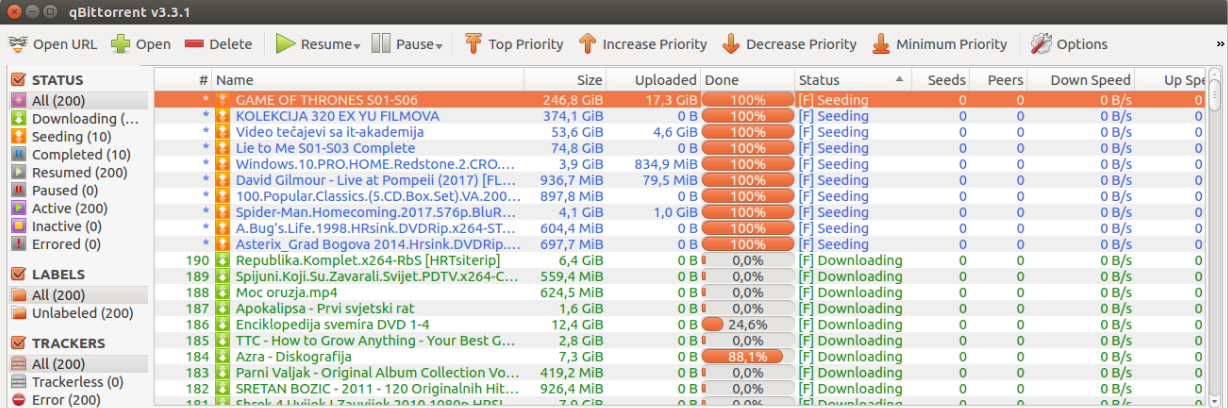This screenshot has width=1228, height=408.
Task: Click download icon of Moc oruzja.mp4 row
Action: (x=223, y=292)
